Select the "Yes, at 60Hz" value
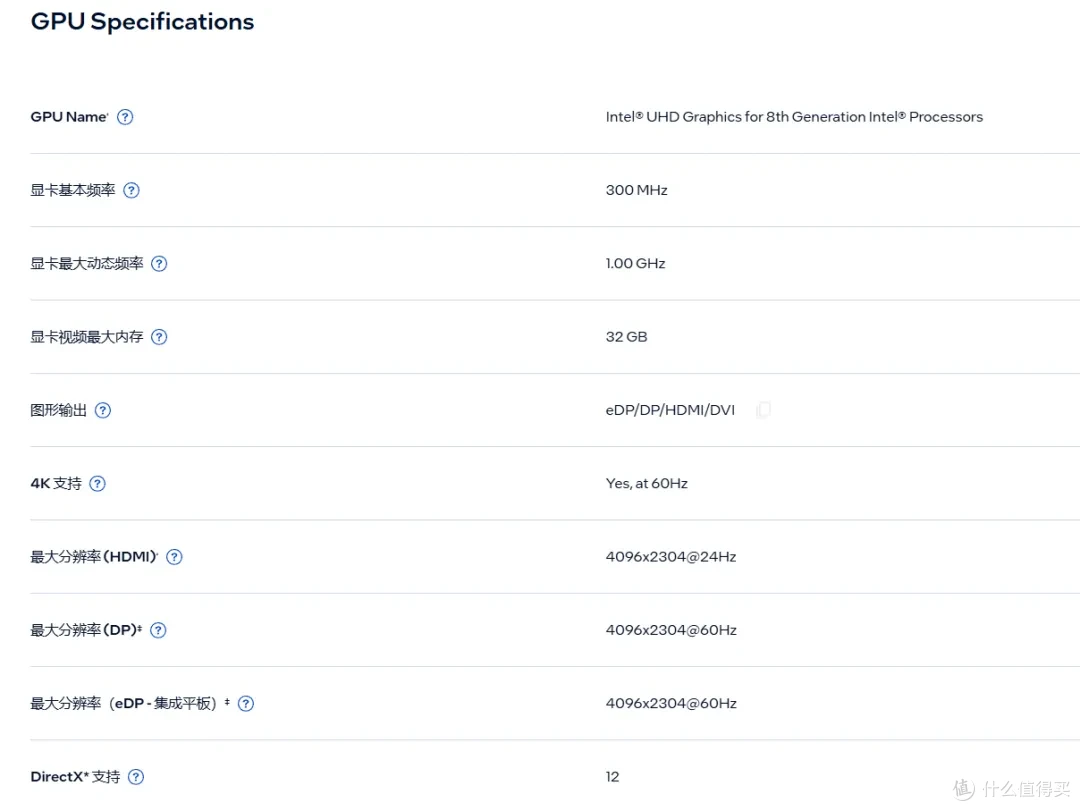 (x=647, y=484)
